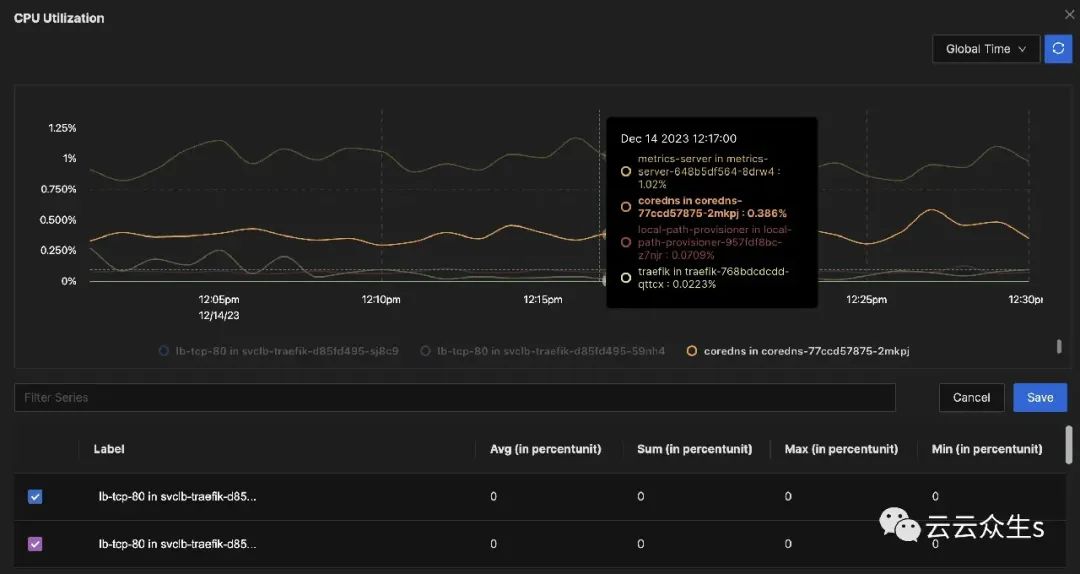Sort by Avg (in percentunit) column

tap(545, 449)
